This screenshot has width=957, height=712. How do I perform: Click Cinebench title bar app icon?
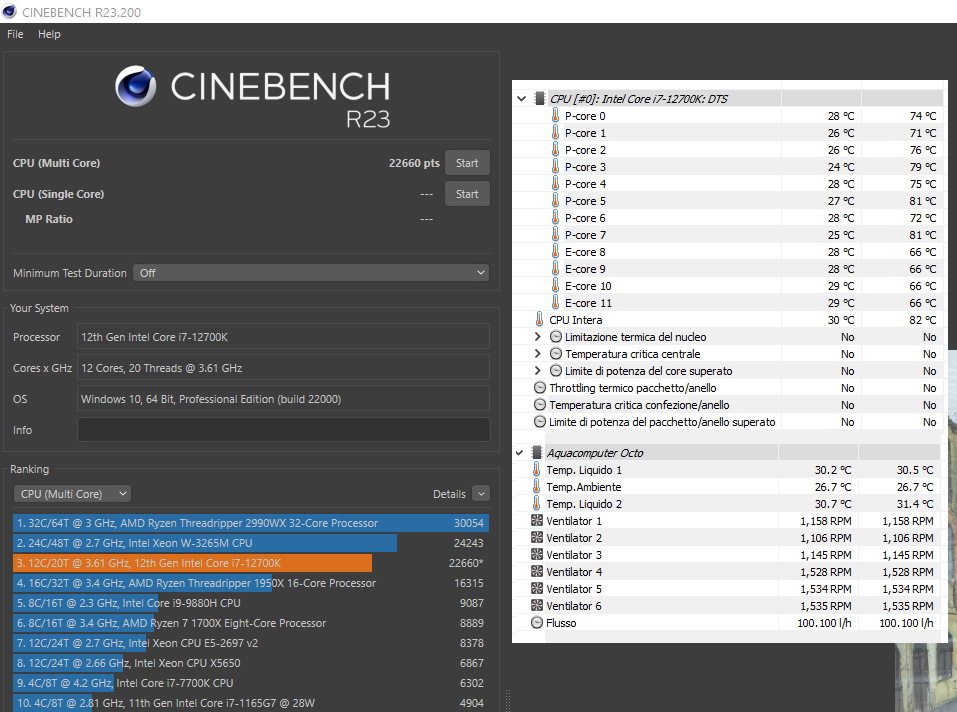click(x=9, y=12)
